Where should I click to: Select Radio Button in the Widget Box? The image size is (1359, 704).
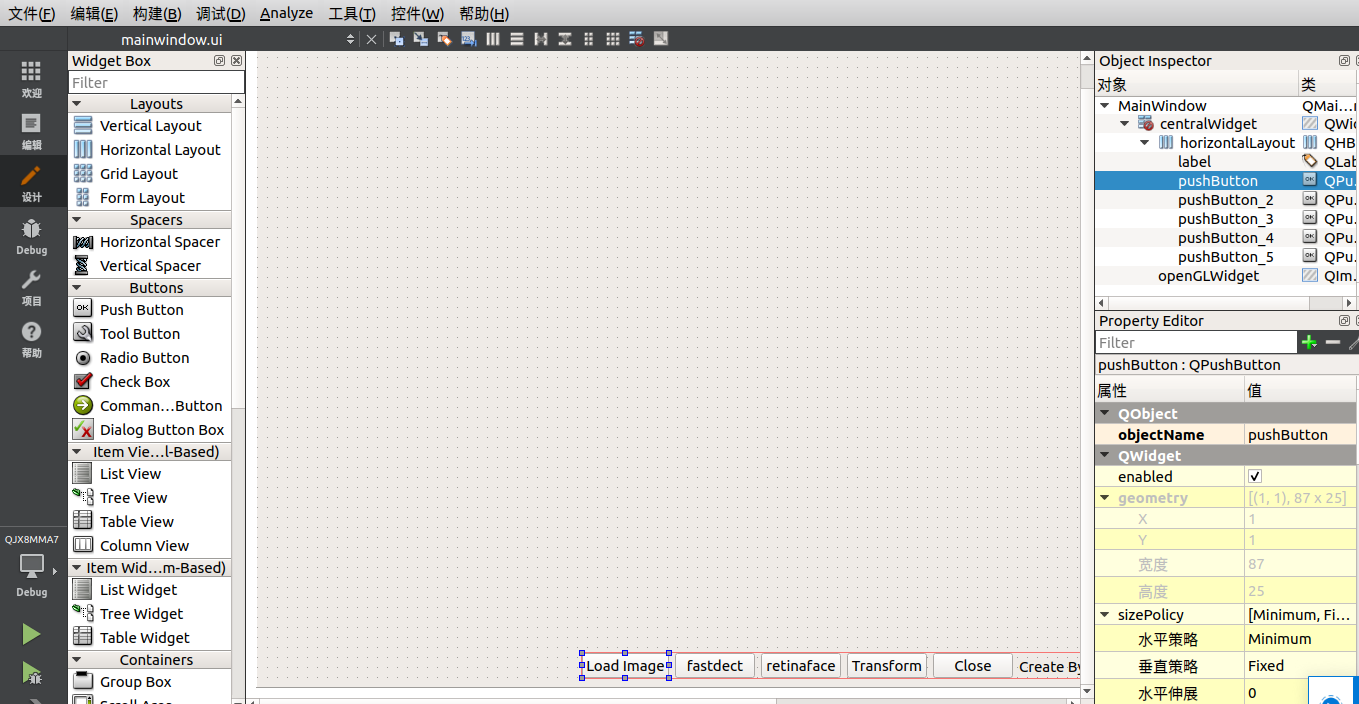[144, 358]
